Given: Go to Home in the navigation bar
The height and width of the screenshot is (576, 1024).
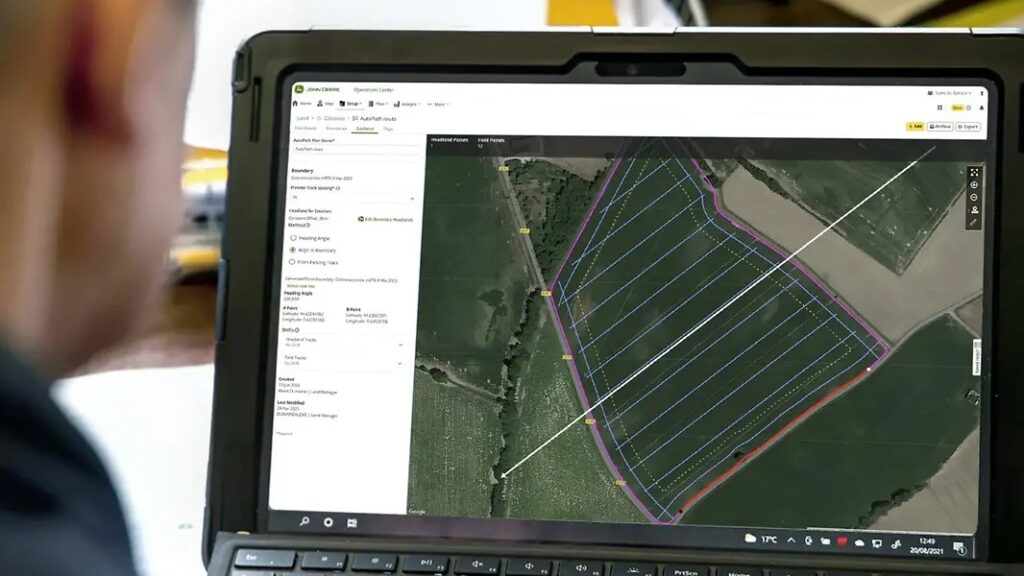Looking at the screenshot, I should (302, 103).
